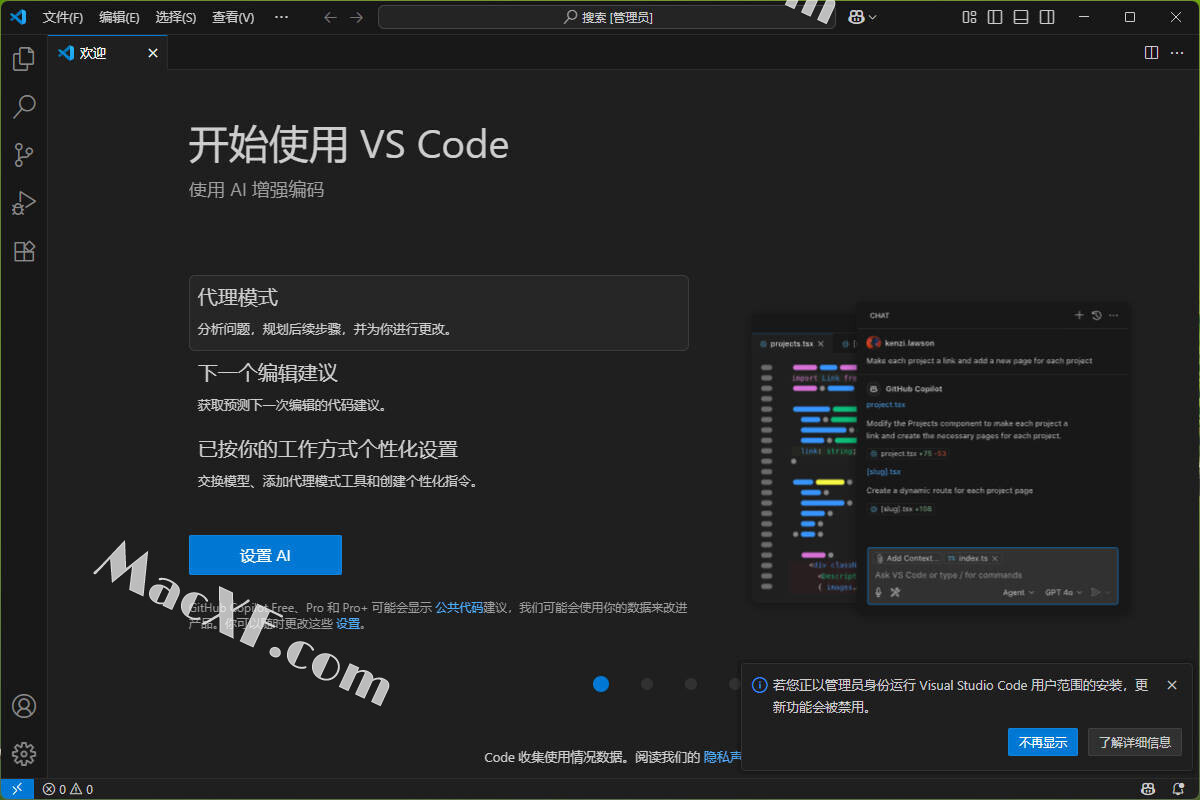
Task: Open the 文件(F) menu
Action: coord(63,17)
